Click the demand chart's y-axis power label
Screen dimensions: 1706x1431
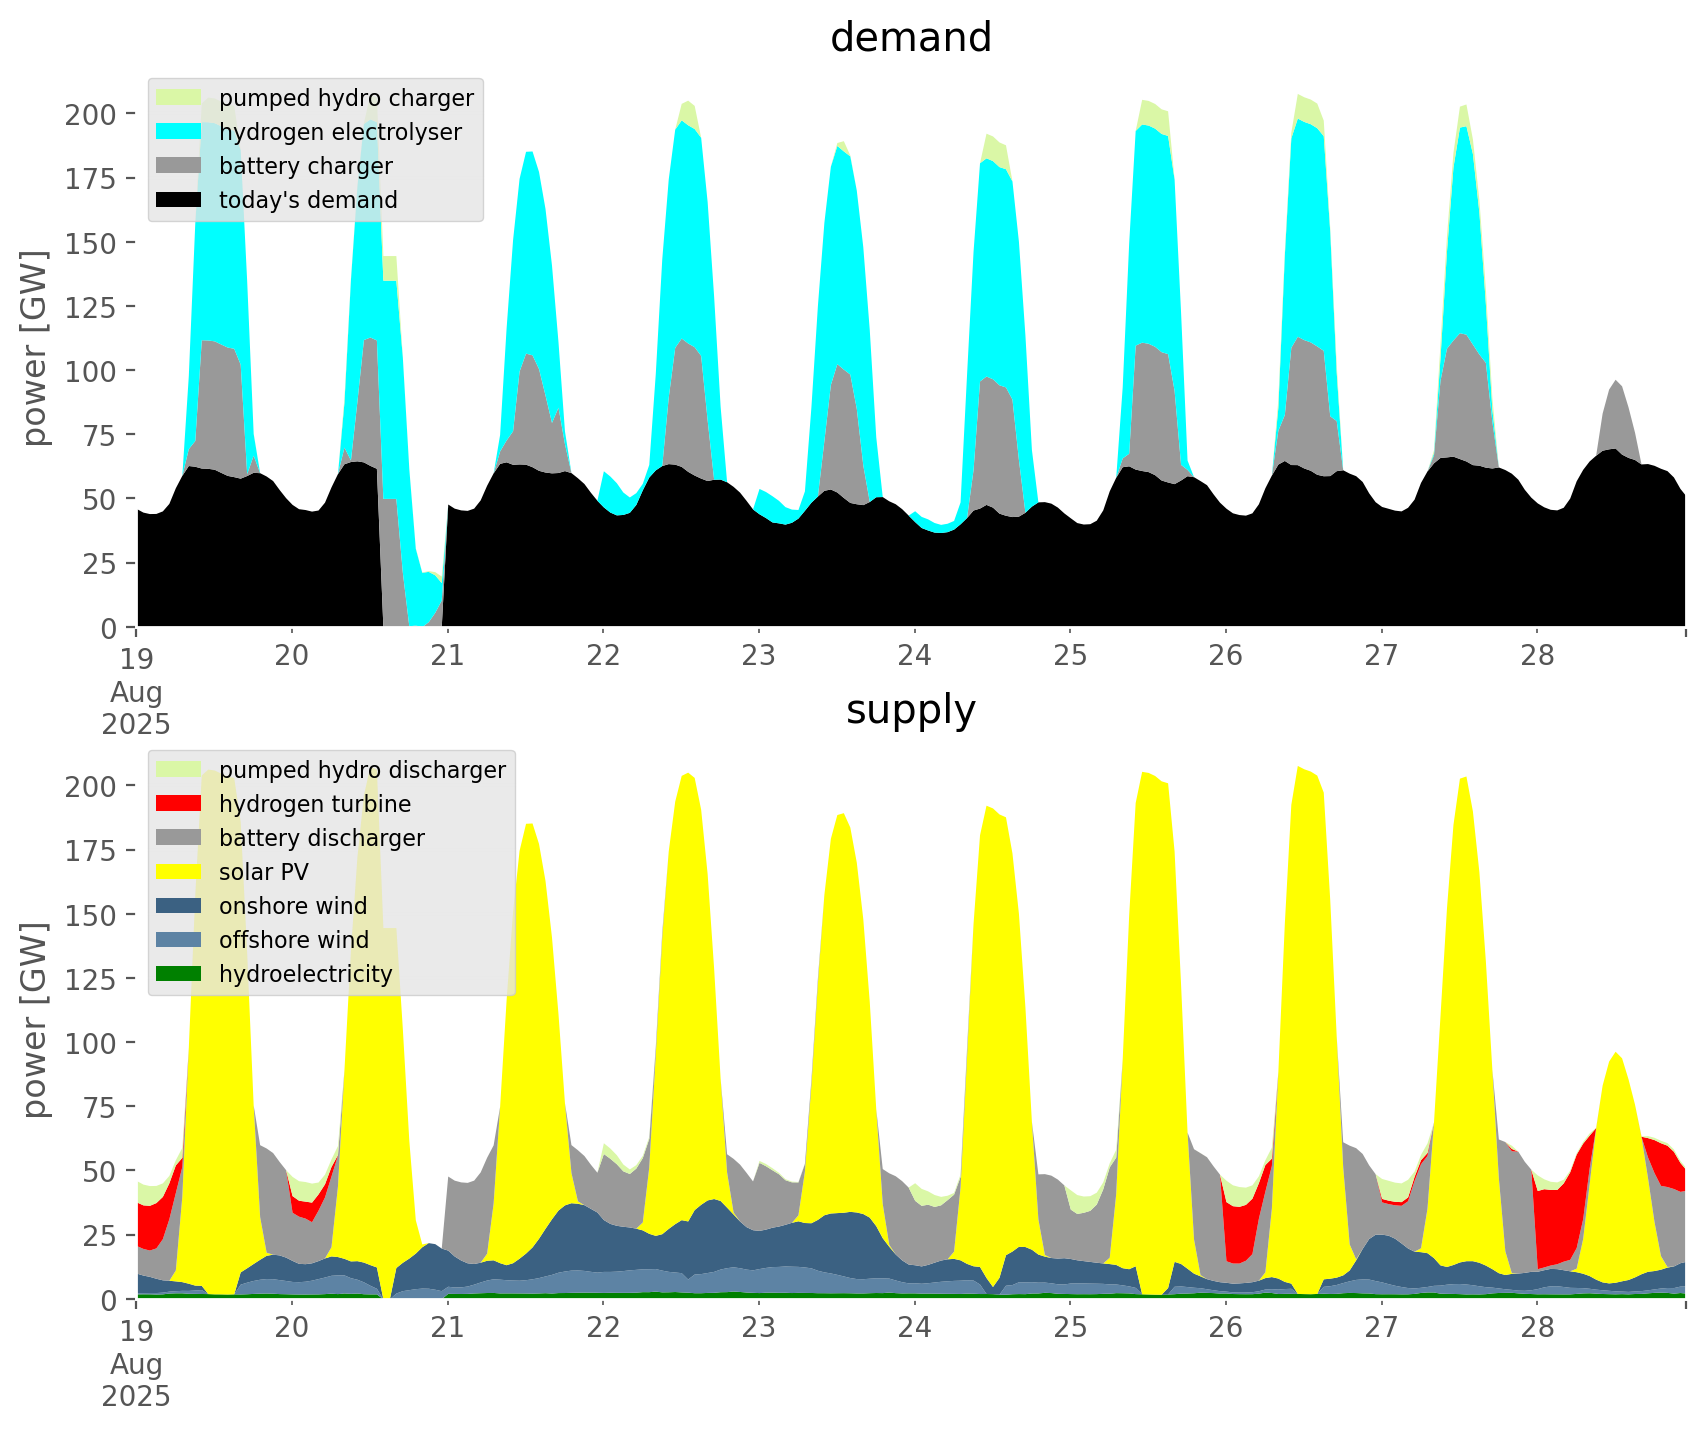point(35,348)
